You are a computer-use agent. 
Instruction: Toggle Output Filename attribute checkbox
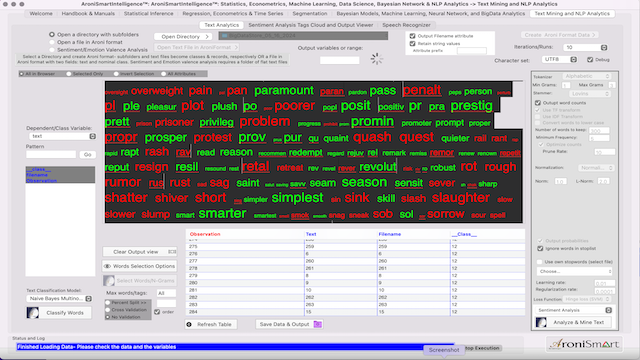click(x=412, y=36)
